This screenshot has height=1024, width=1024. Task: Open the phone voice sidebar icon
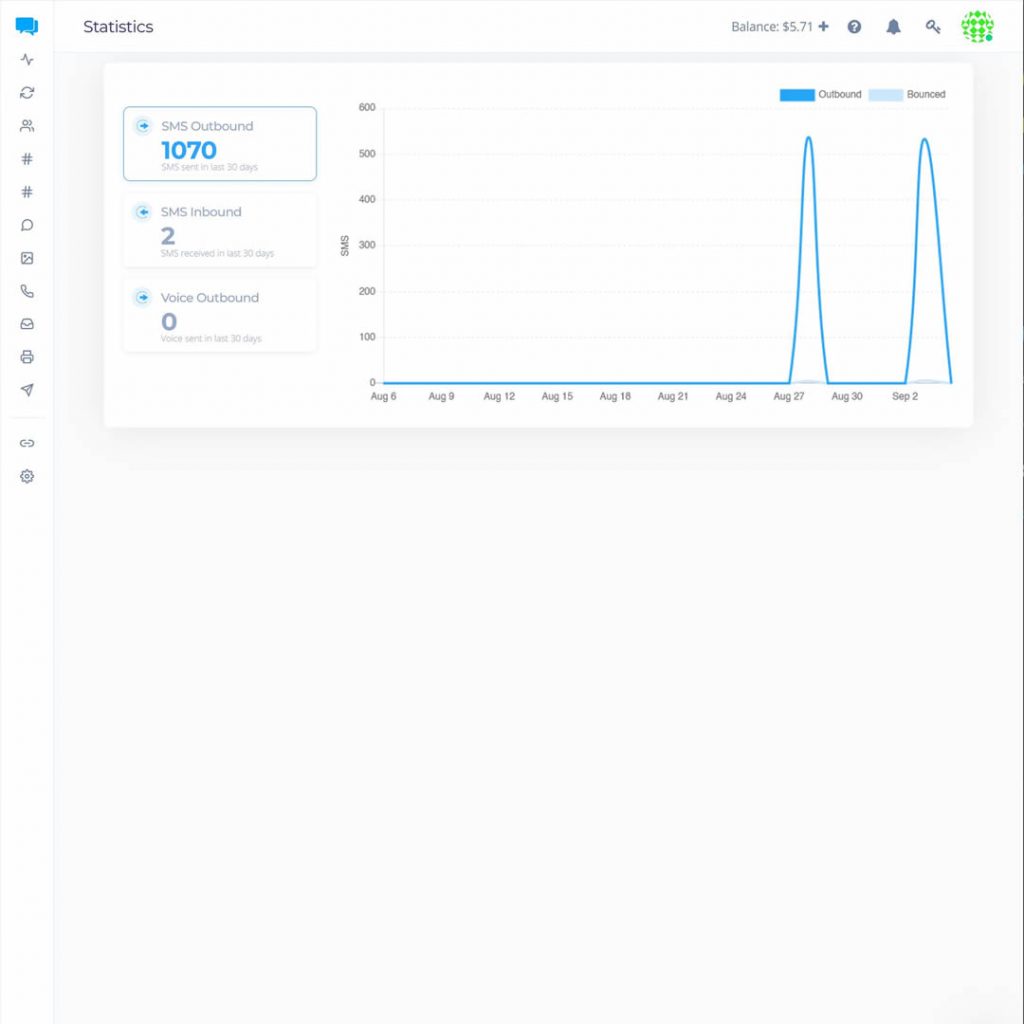click(x=27, y=291)
